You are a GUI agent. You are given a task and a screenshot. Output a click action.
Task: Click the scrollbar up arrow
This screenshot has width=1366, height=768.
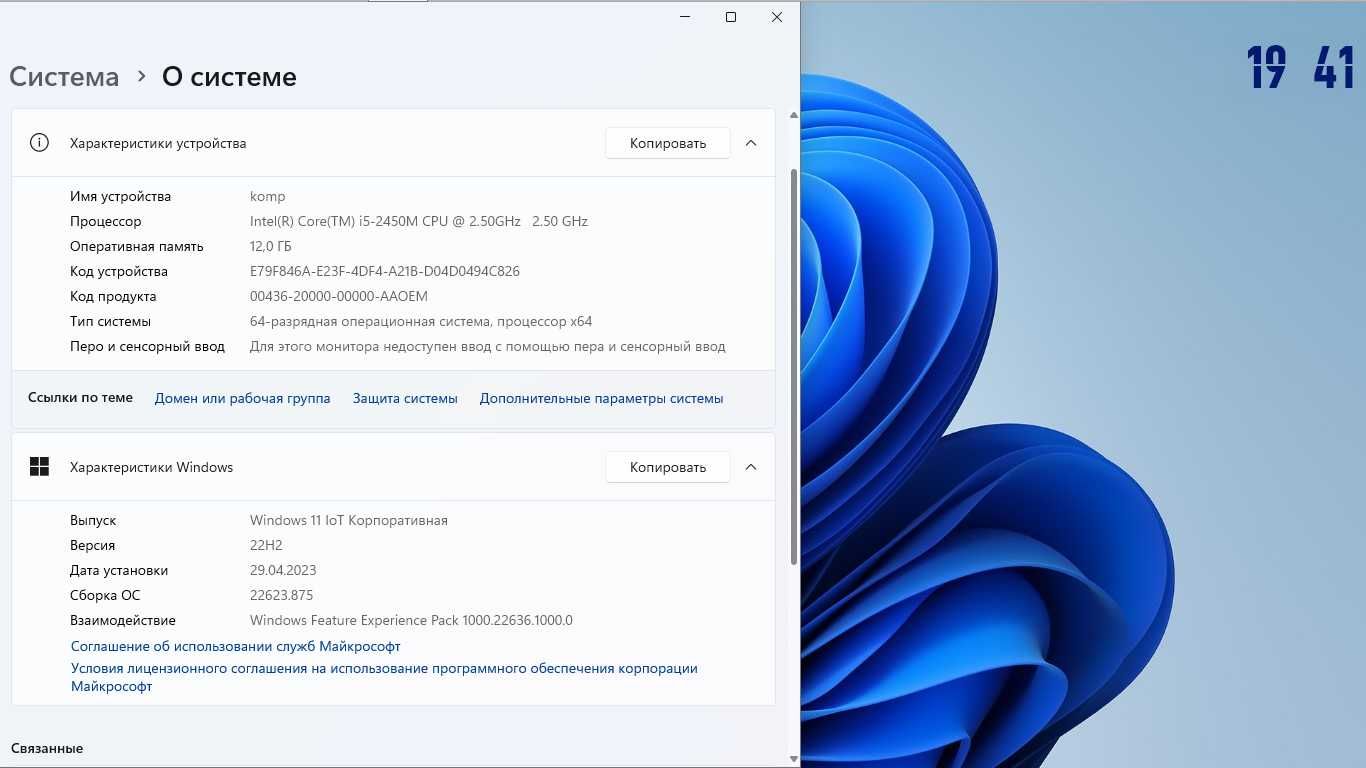pyautogui.click(x=794, y=116)
